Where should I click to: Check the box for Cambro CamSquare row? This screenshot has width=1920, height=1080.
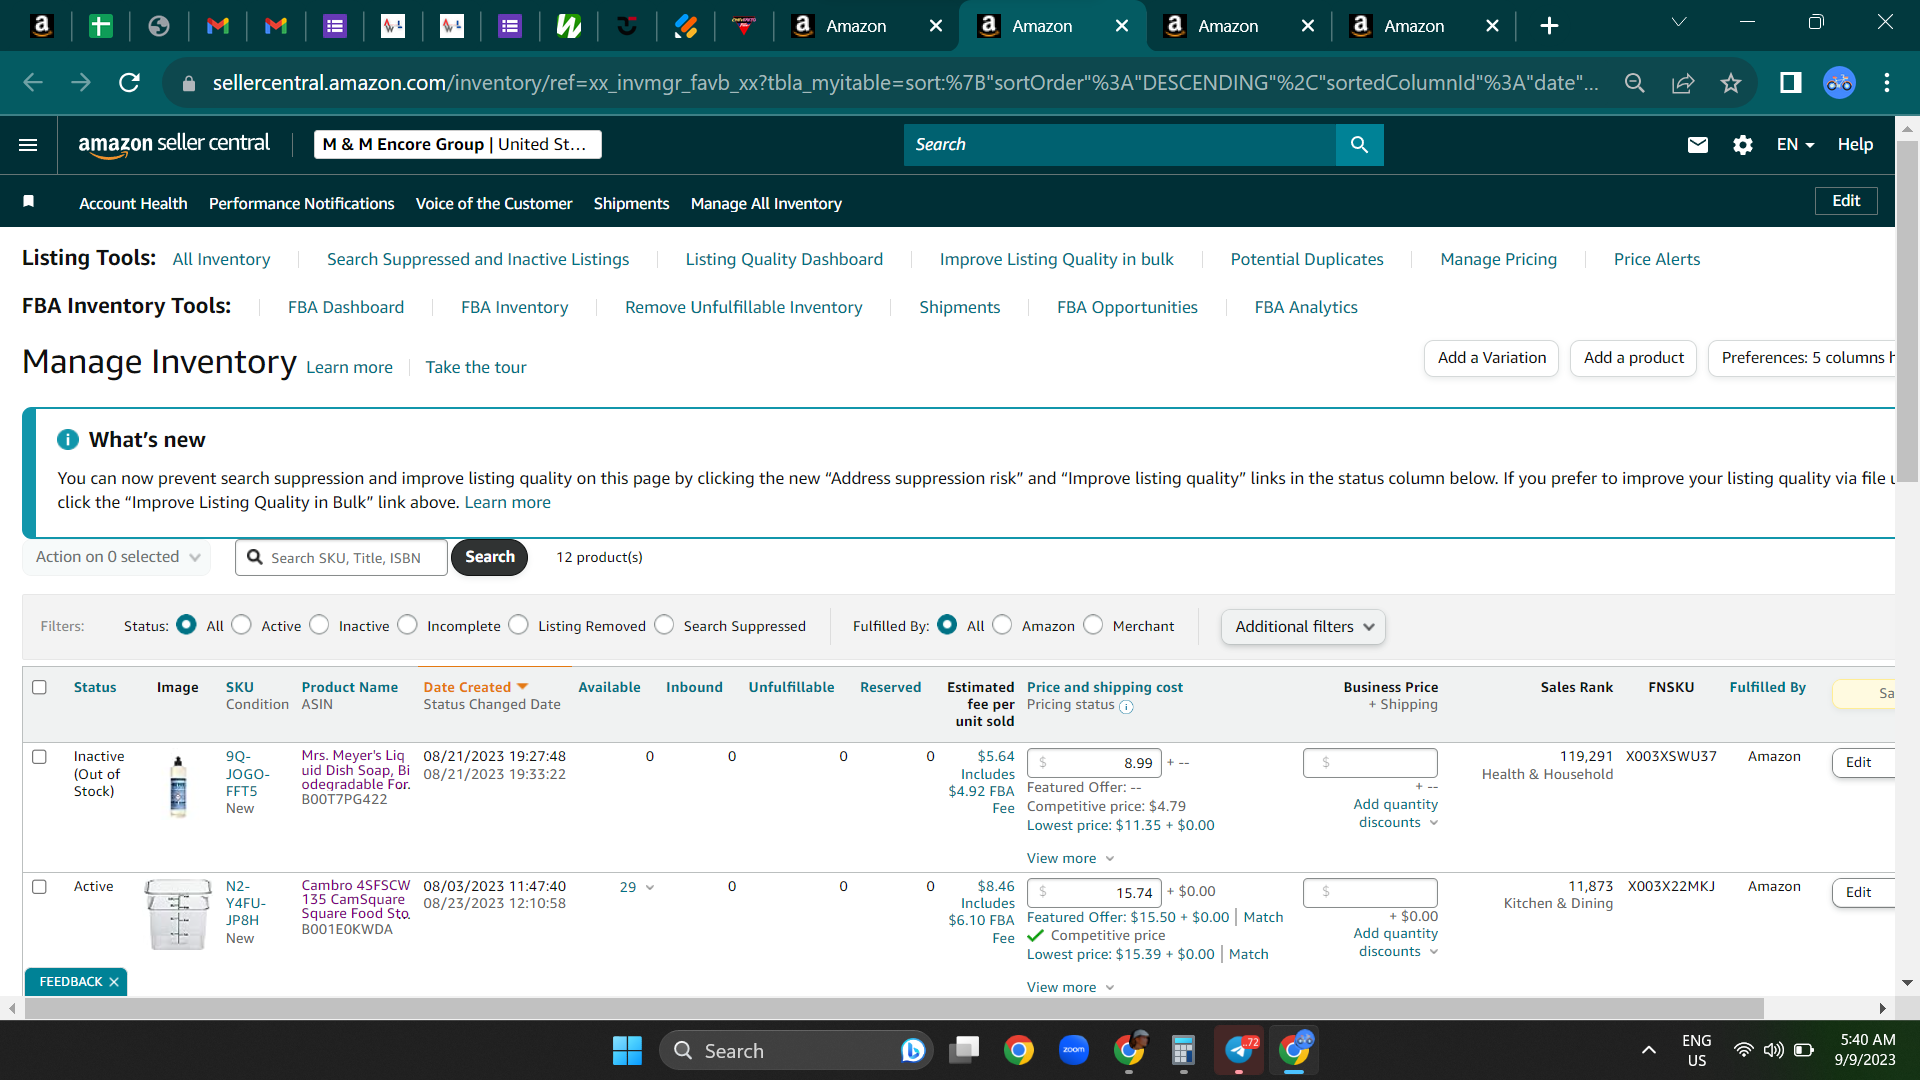point(39,887)
